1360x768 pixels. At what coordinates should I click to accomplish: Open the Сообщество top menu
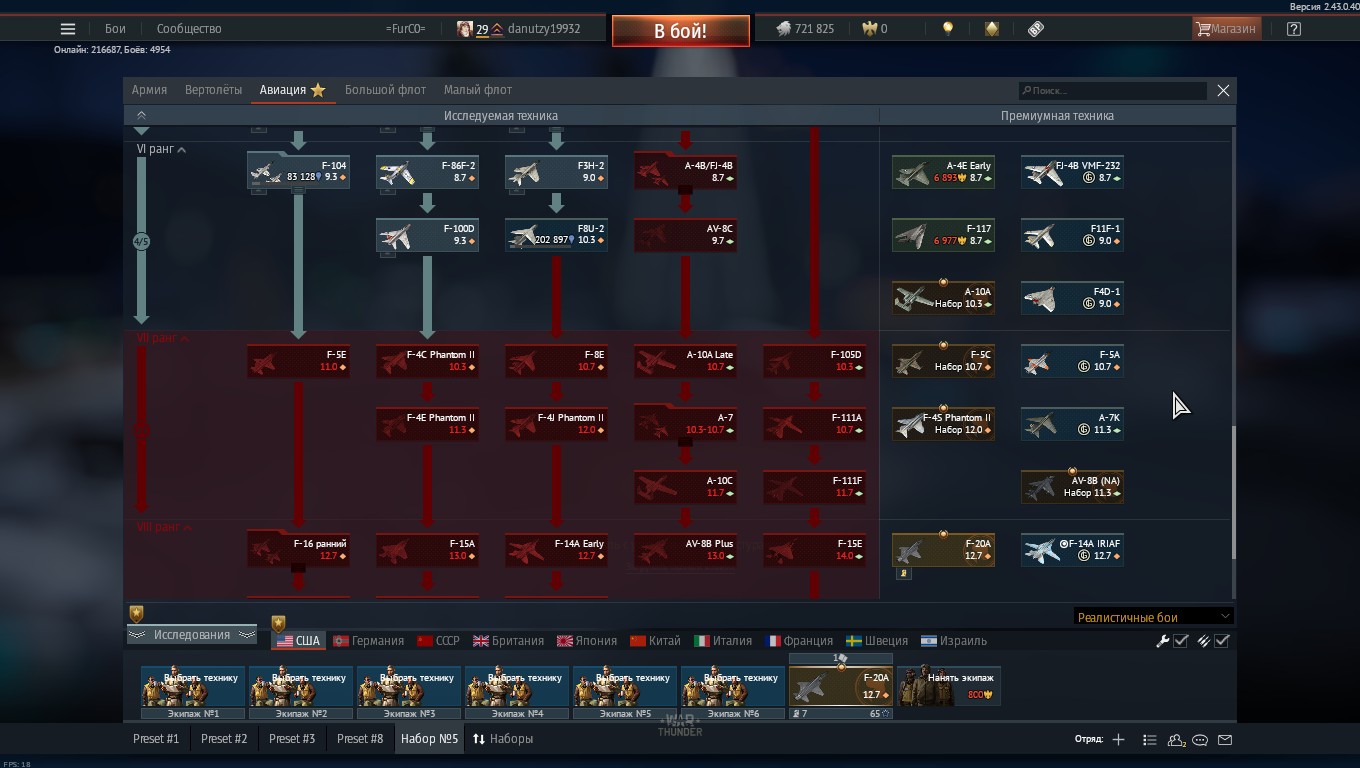pyautogui.click(x=188, y=29)
